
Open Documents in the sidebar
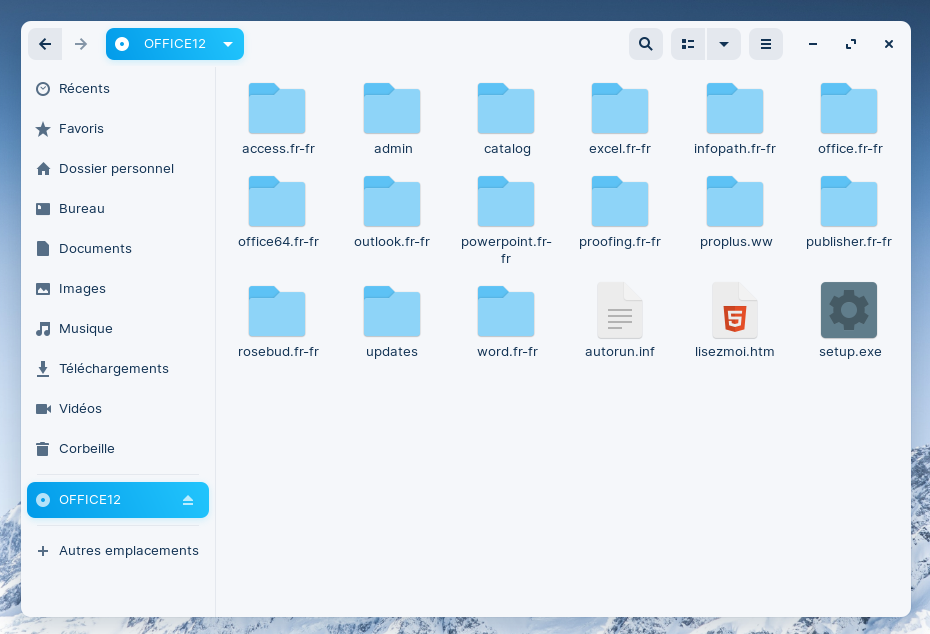pos(118,248)
